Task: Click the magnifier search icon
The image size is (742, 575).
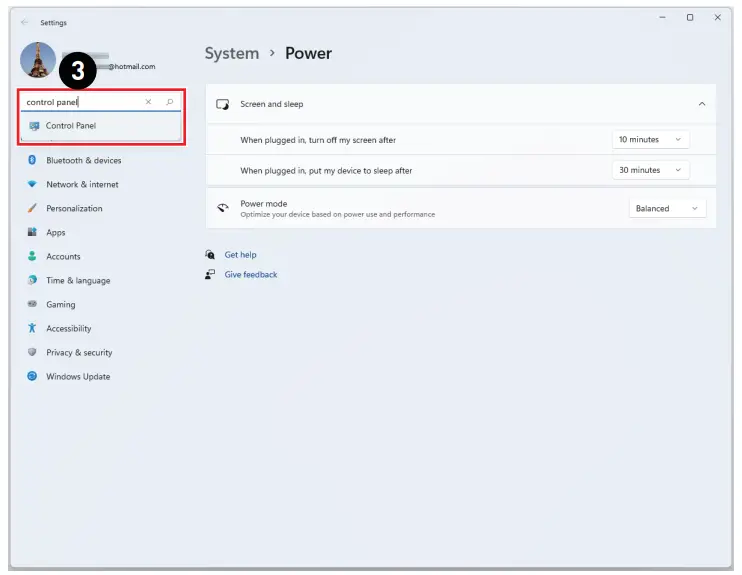Action: pos(169,102)
